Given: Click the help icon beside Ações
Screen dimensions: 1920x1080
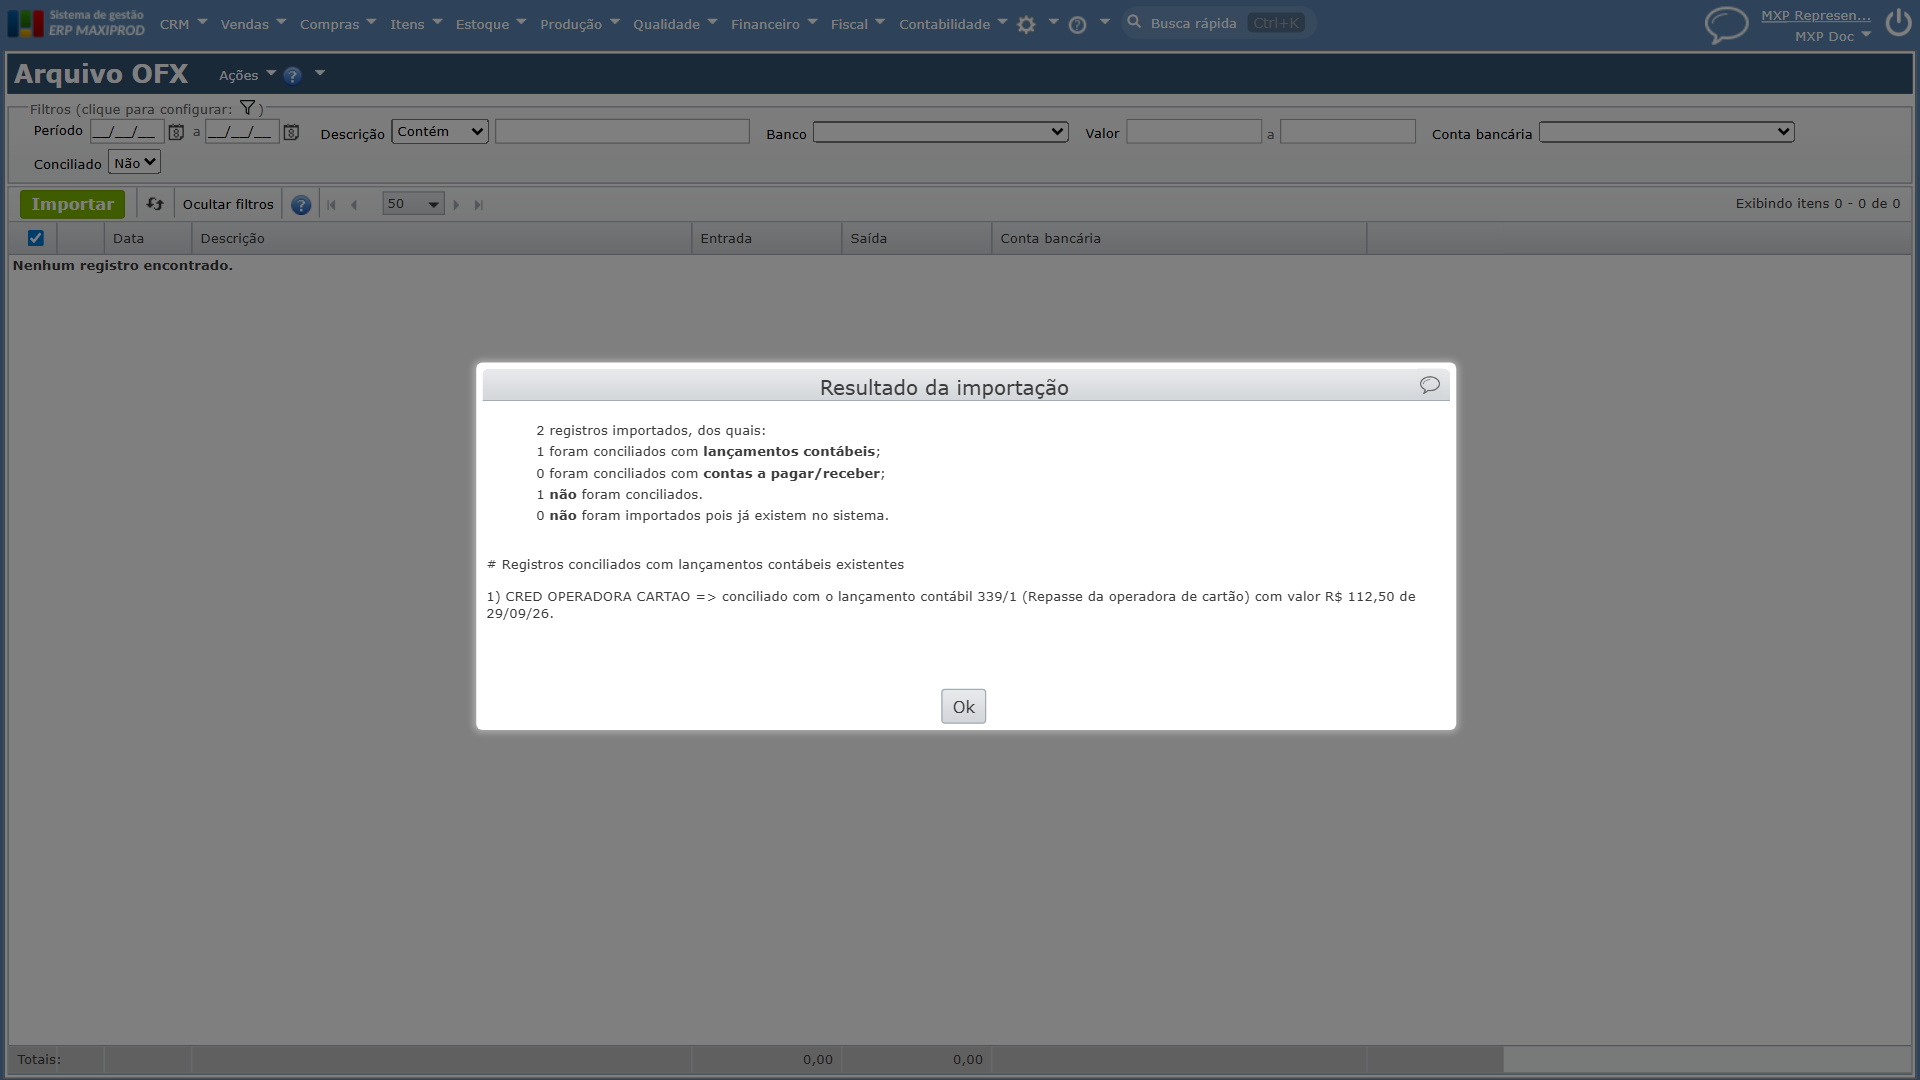Looking at the screenshot, I should pyautogui.click(x=292, y=75).
